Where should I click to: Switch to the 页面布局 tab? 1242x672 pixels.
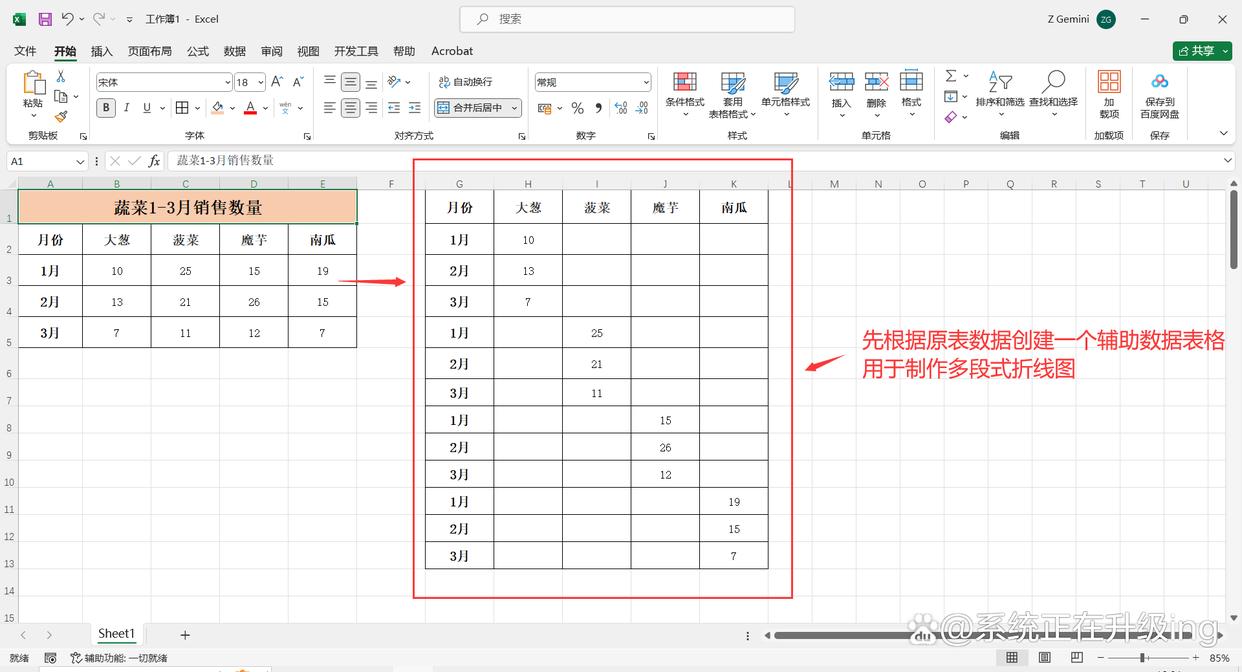pyautogui.click(x=150, y=51)
